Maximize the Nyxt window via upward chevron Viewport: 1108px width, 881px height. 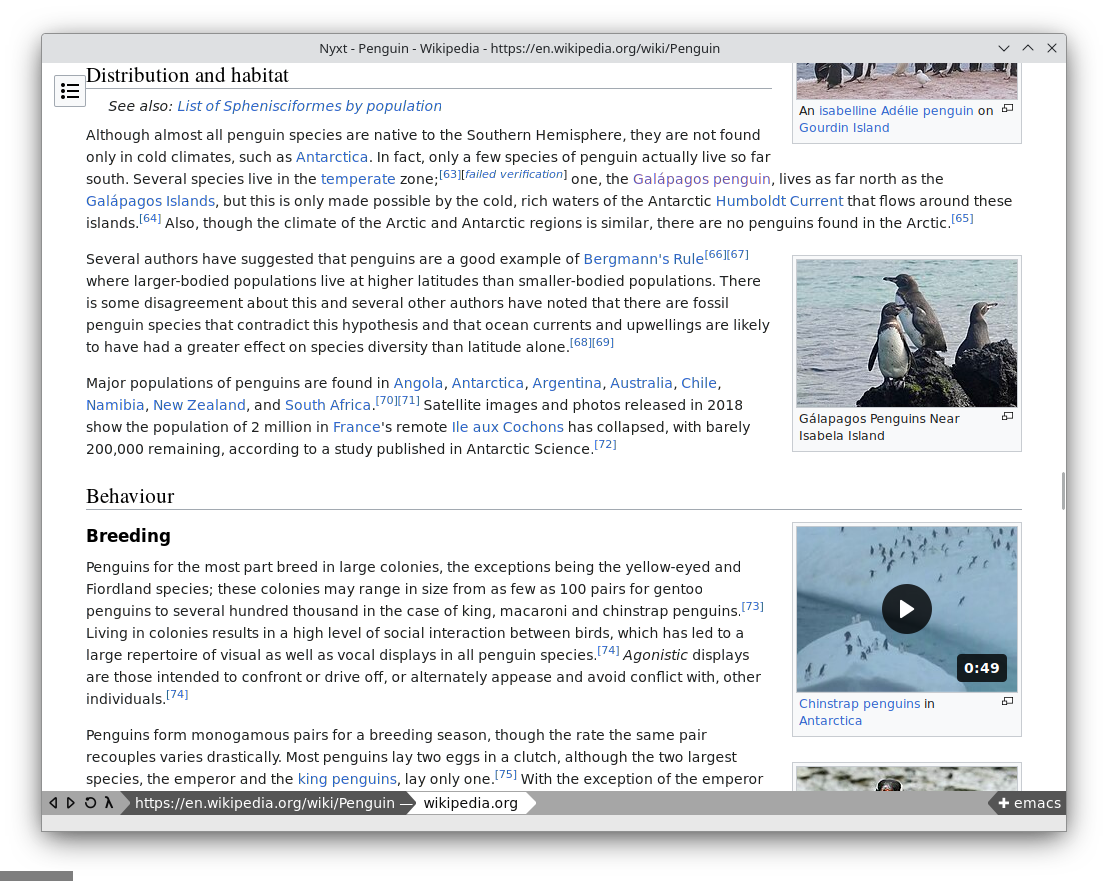[1027, 48]
